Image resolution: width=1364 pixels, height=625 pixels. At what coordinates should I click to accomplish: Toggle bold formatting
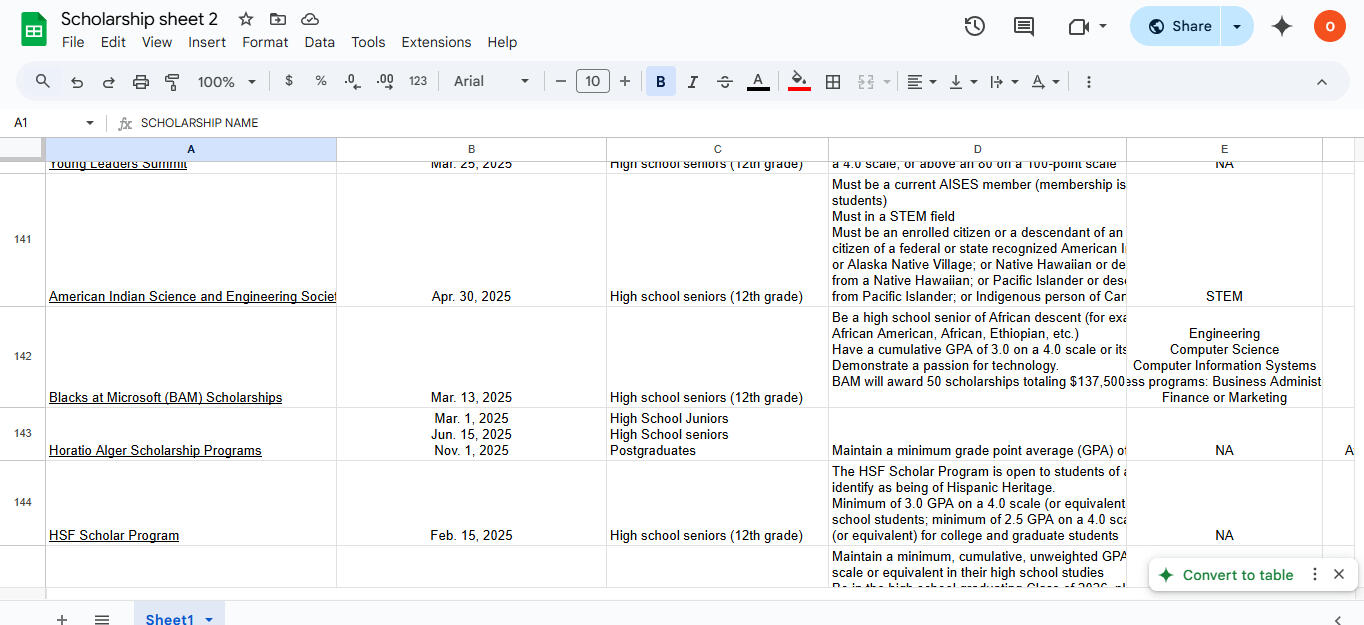660,82
